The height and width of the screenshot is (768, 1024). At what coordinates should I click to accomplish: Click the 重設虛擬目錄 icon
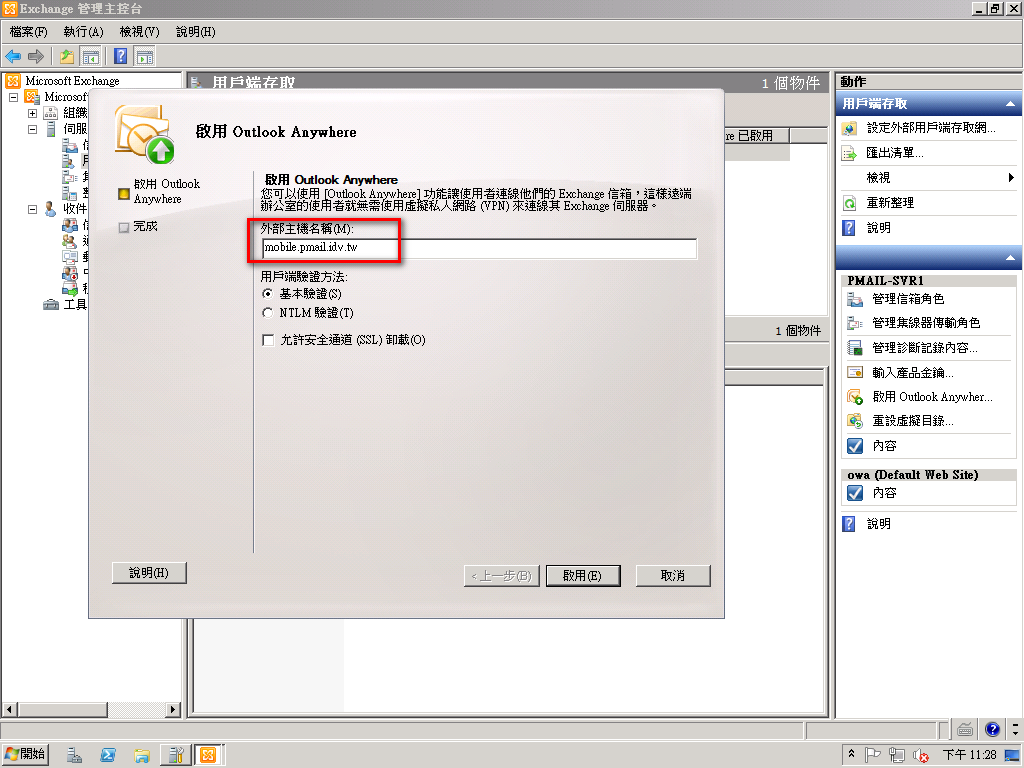tap(855, 421)
